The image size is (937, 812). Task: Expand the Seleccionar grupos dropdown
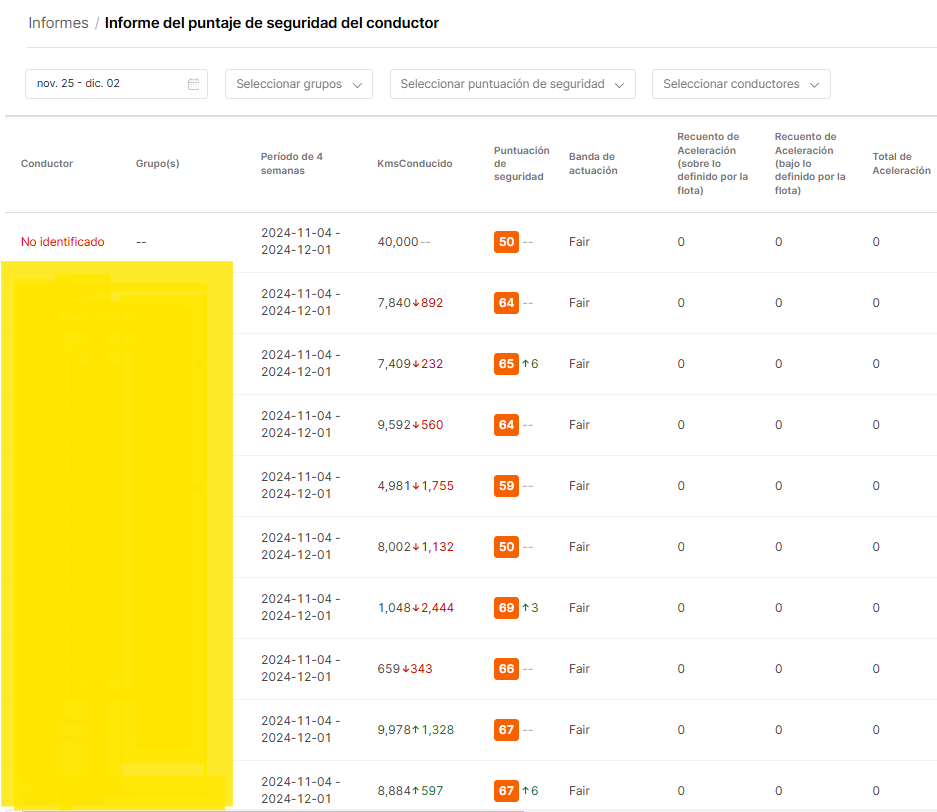(299, 84)
